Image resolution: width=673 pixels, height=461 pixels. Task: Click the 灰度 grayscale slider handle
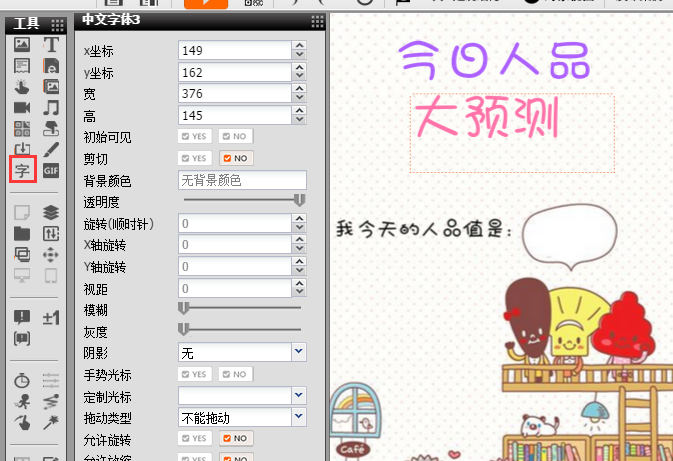(x=184, y=330)
